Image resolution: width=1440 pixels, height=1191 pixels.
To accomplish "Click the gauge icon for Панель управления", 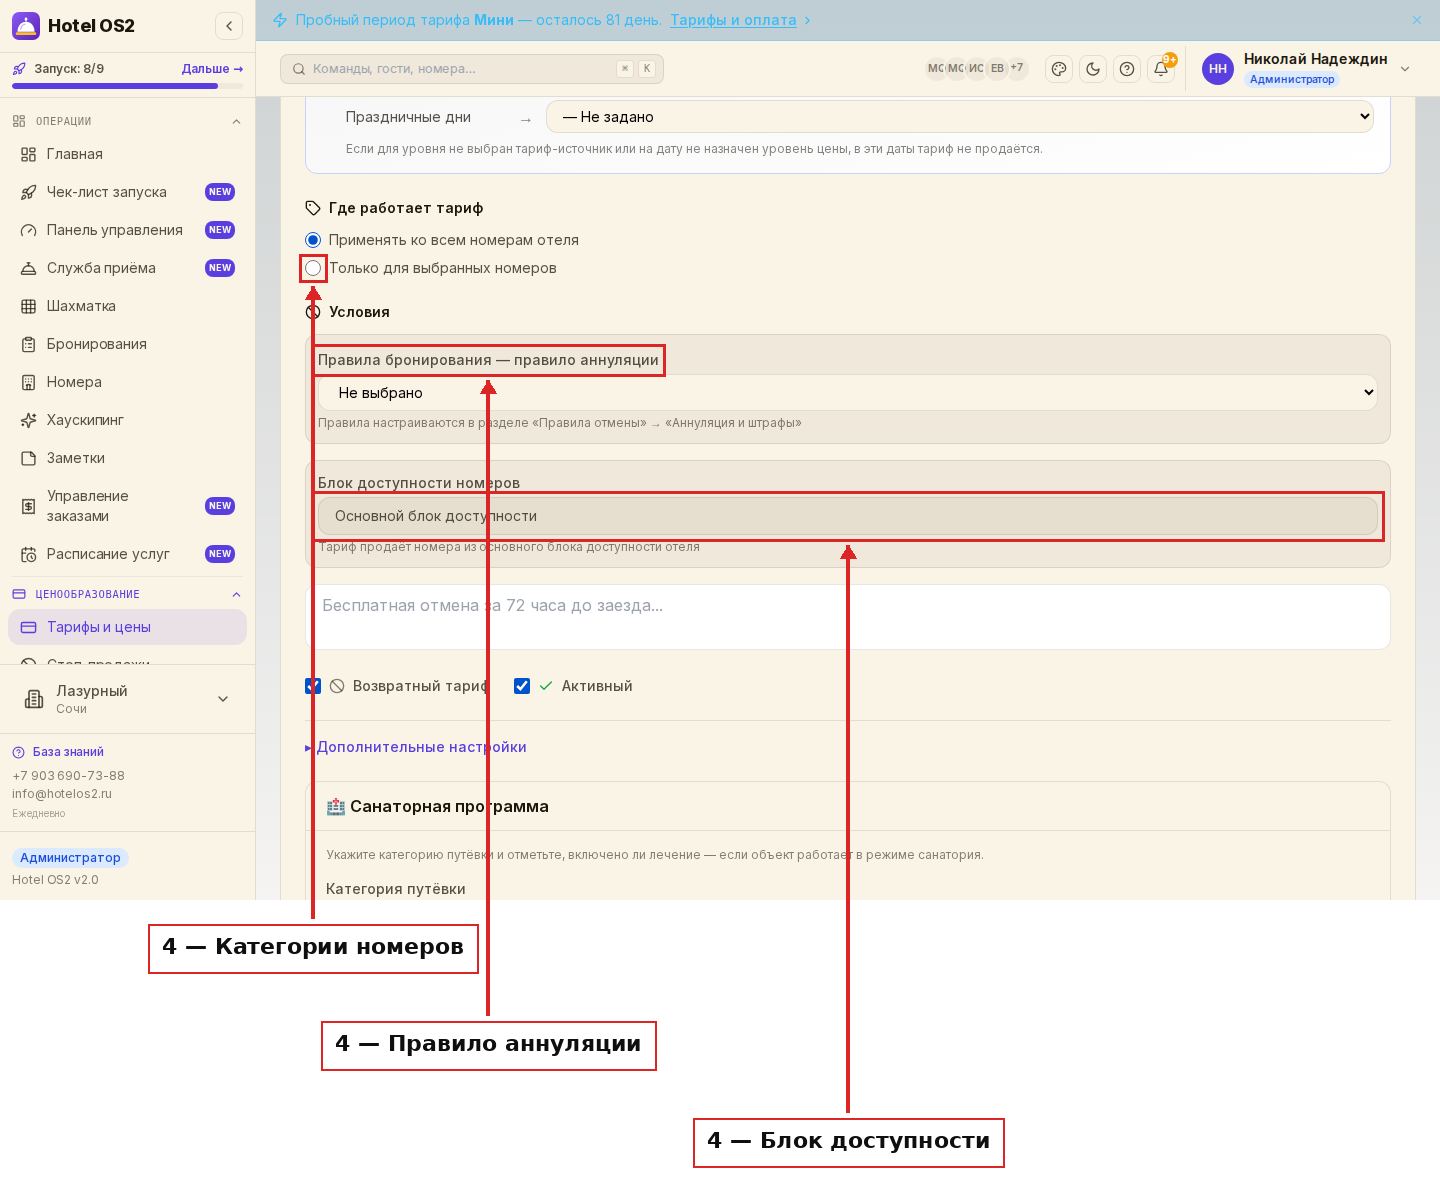I will [x=29, y=230].
